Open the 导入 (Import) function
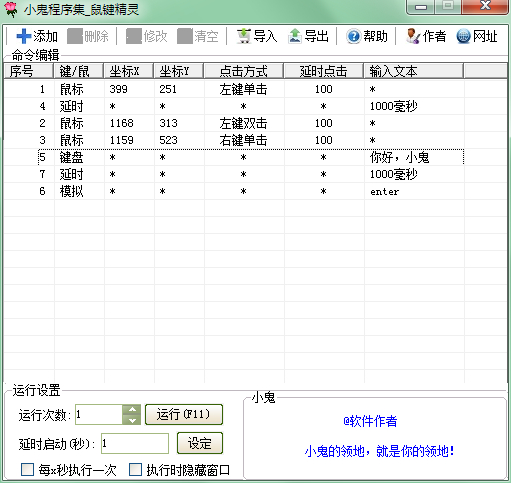This screenshot has width=511, height=483. pyautogui.click(x=257, y=36)
